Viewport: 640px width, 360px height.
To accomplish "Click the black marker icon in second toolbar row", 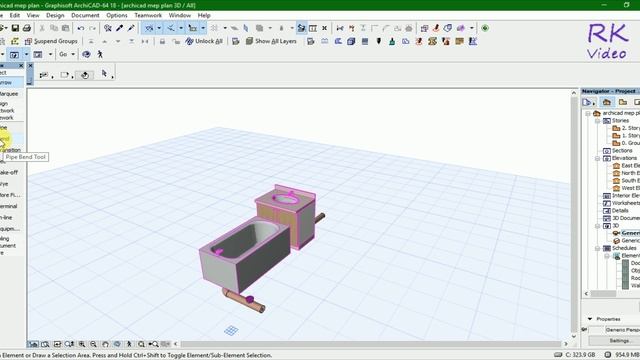I will [x=379, y=41].
